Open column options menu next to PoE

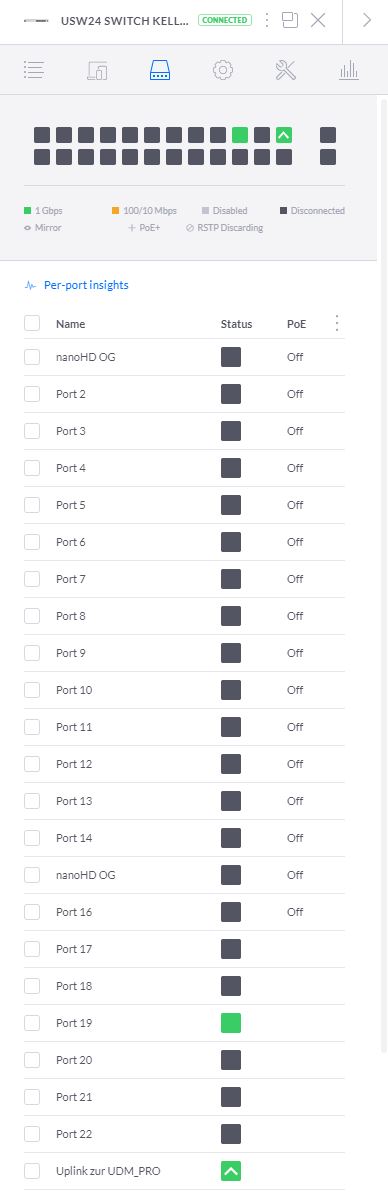pos(337,324)
